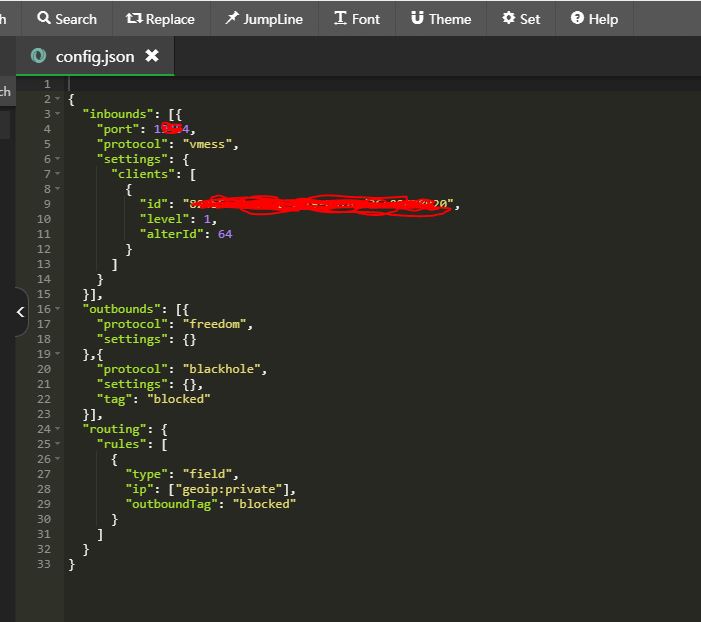Click the "outbounds" key
Screen dimensions: 701x622
[x=122, y=309]
